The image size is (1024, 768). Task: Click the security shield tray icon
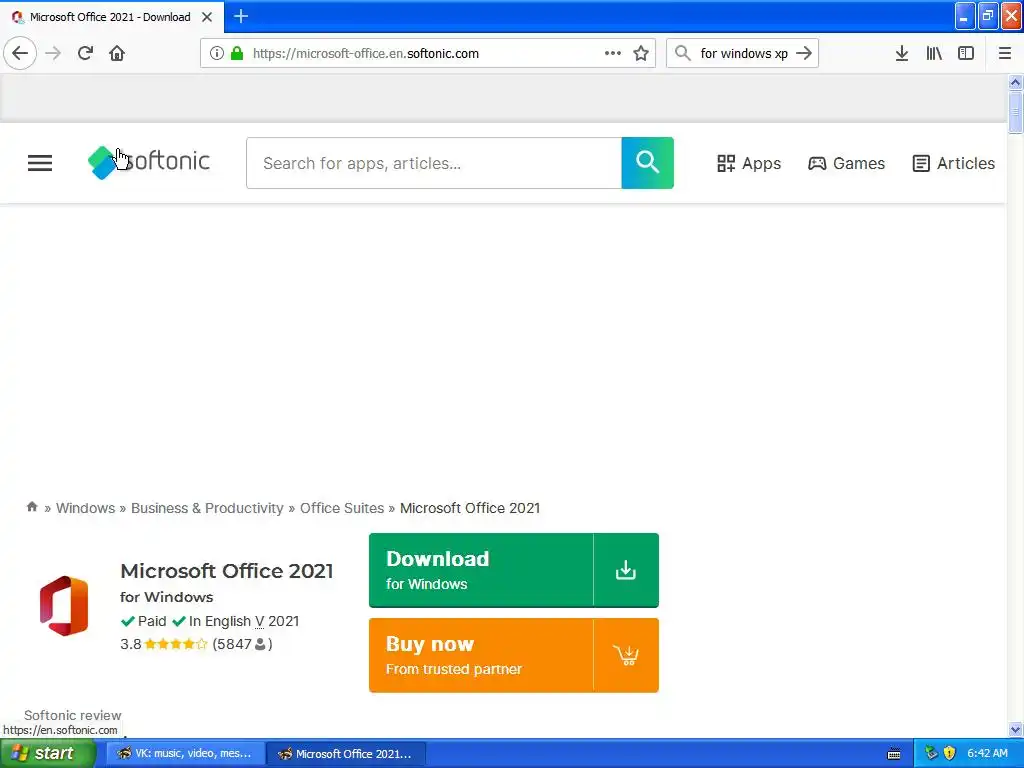tap(949, 753)
